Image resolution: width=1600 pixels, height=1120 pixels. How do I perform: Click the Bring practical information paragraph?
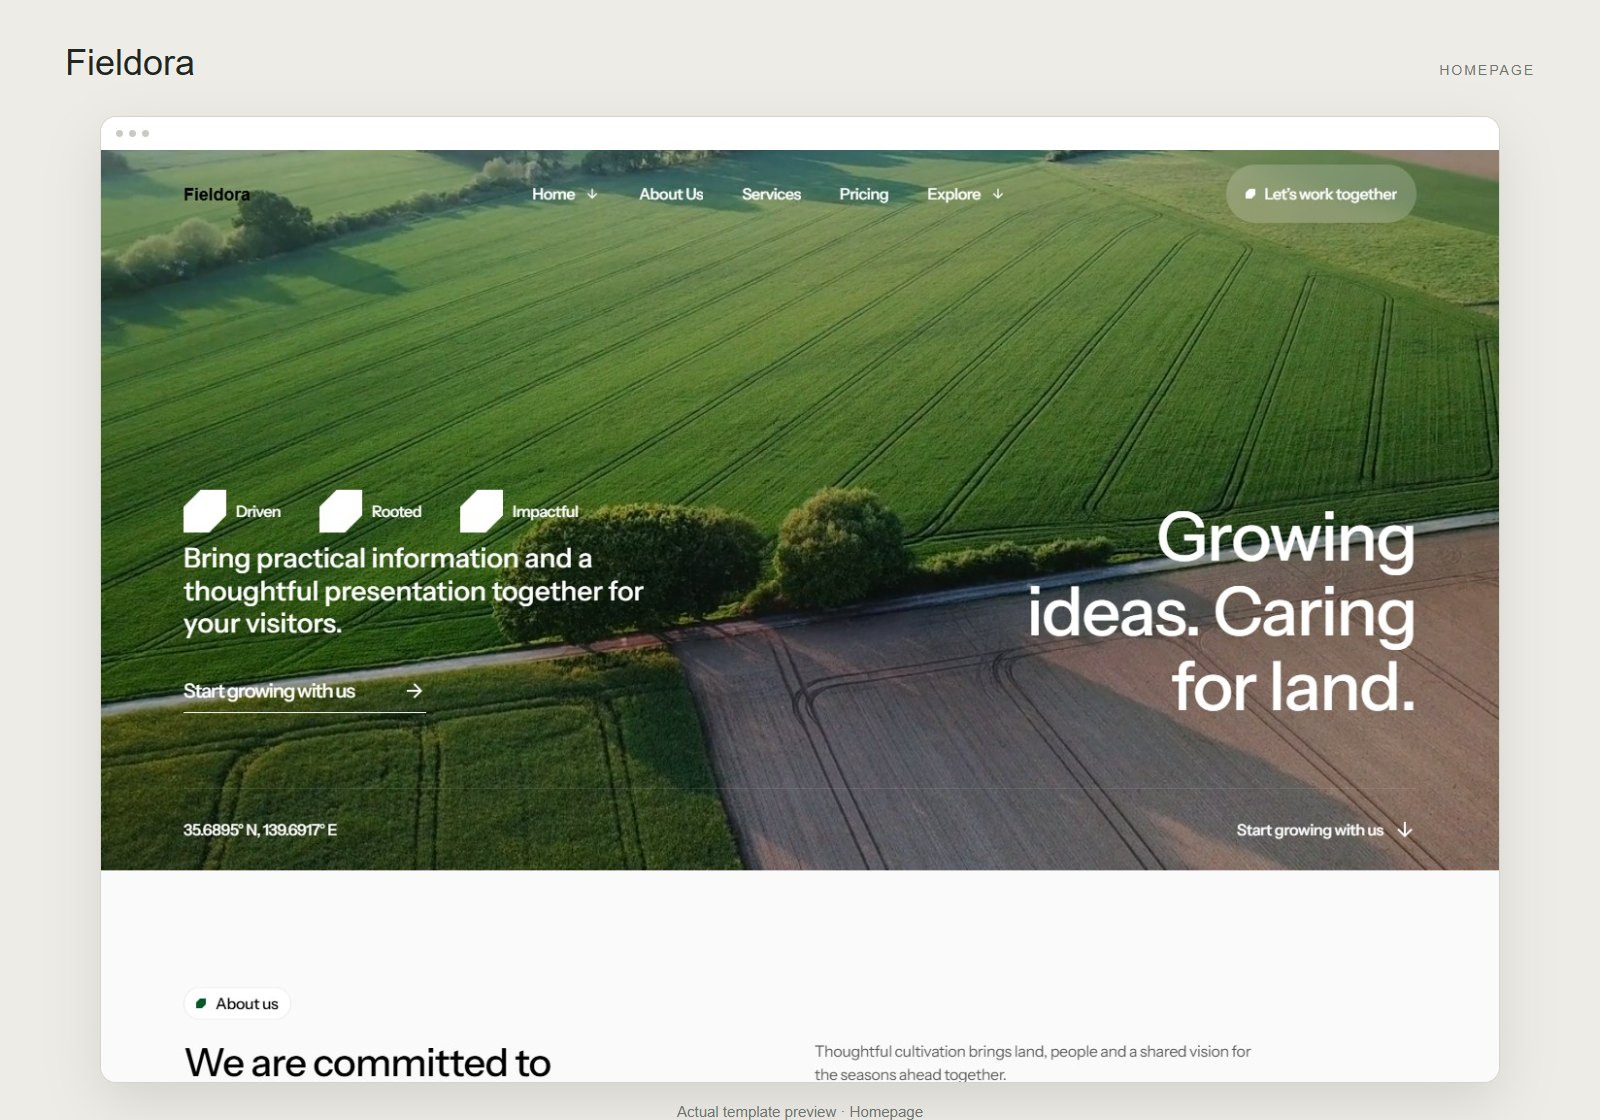click(x=413, y=591)
